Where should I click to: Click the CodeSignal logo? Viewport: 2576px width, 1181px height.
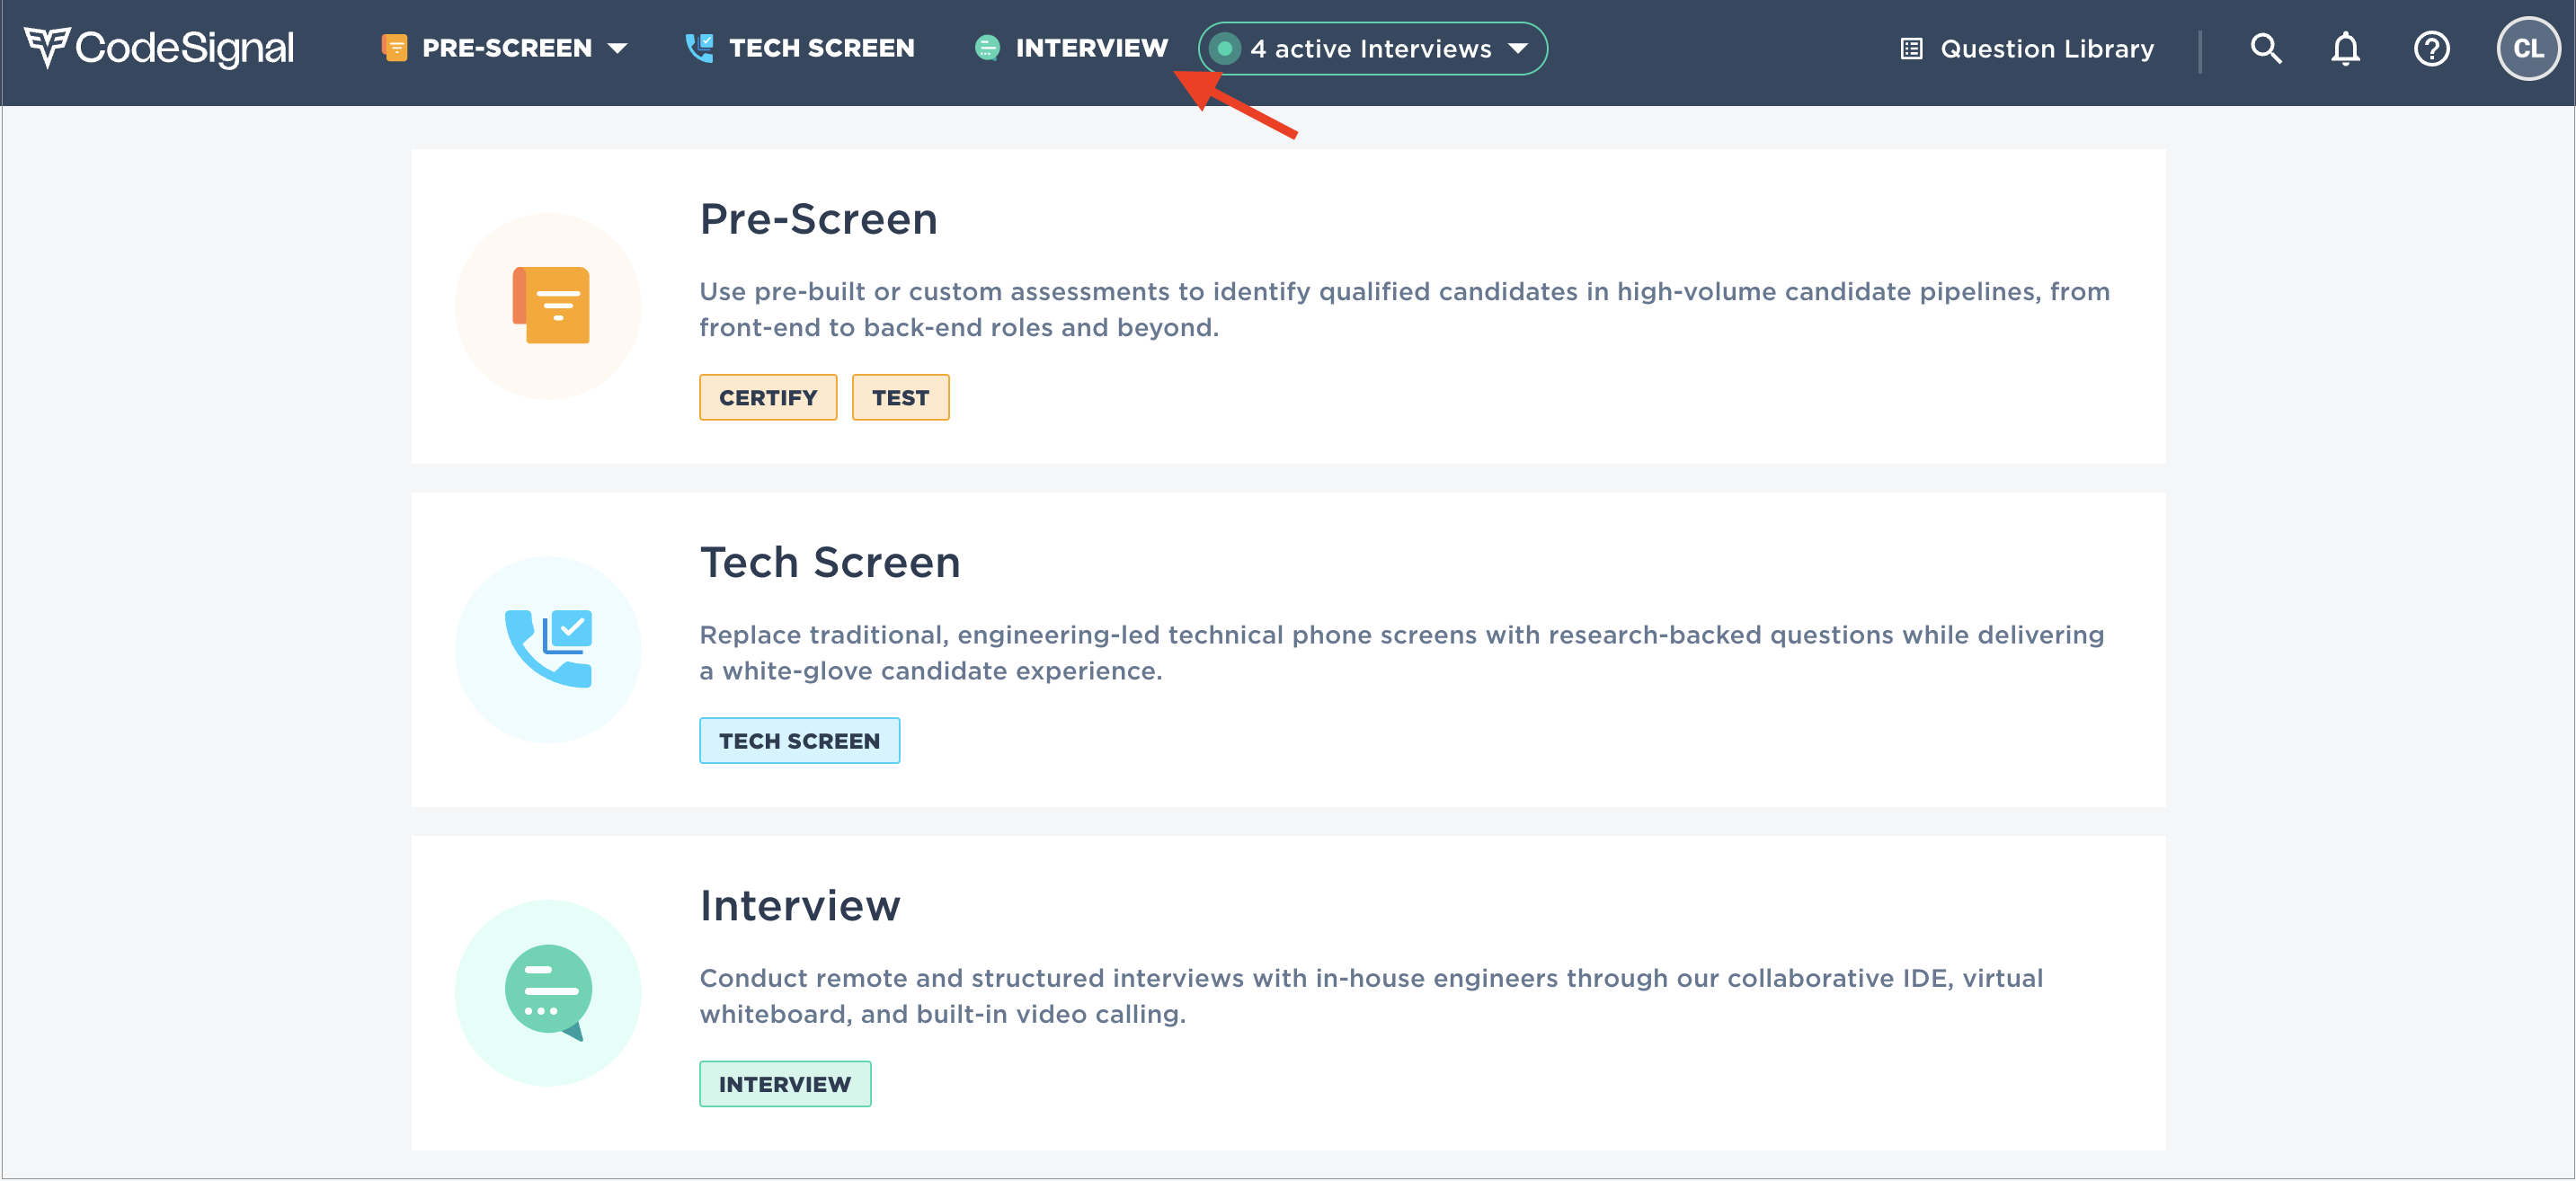(x=158, y=47)
